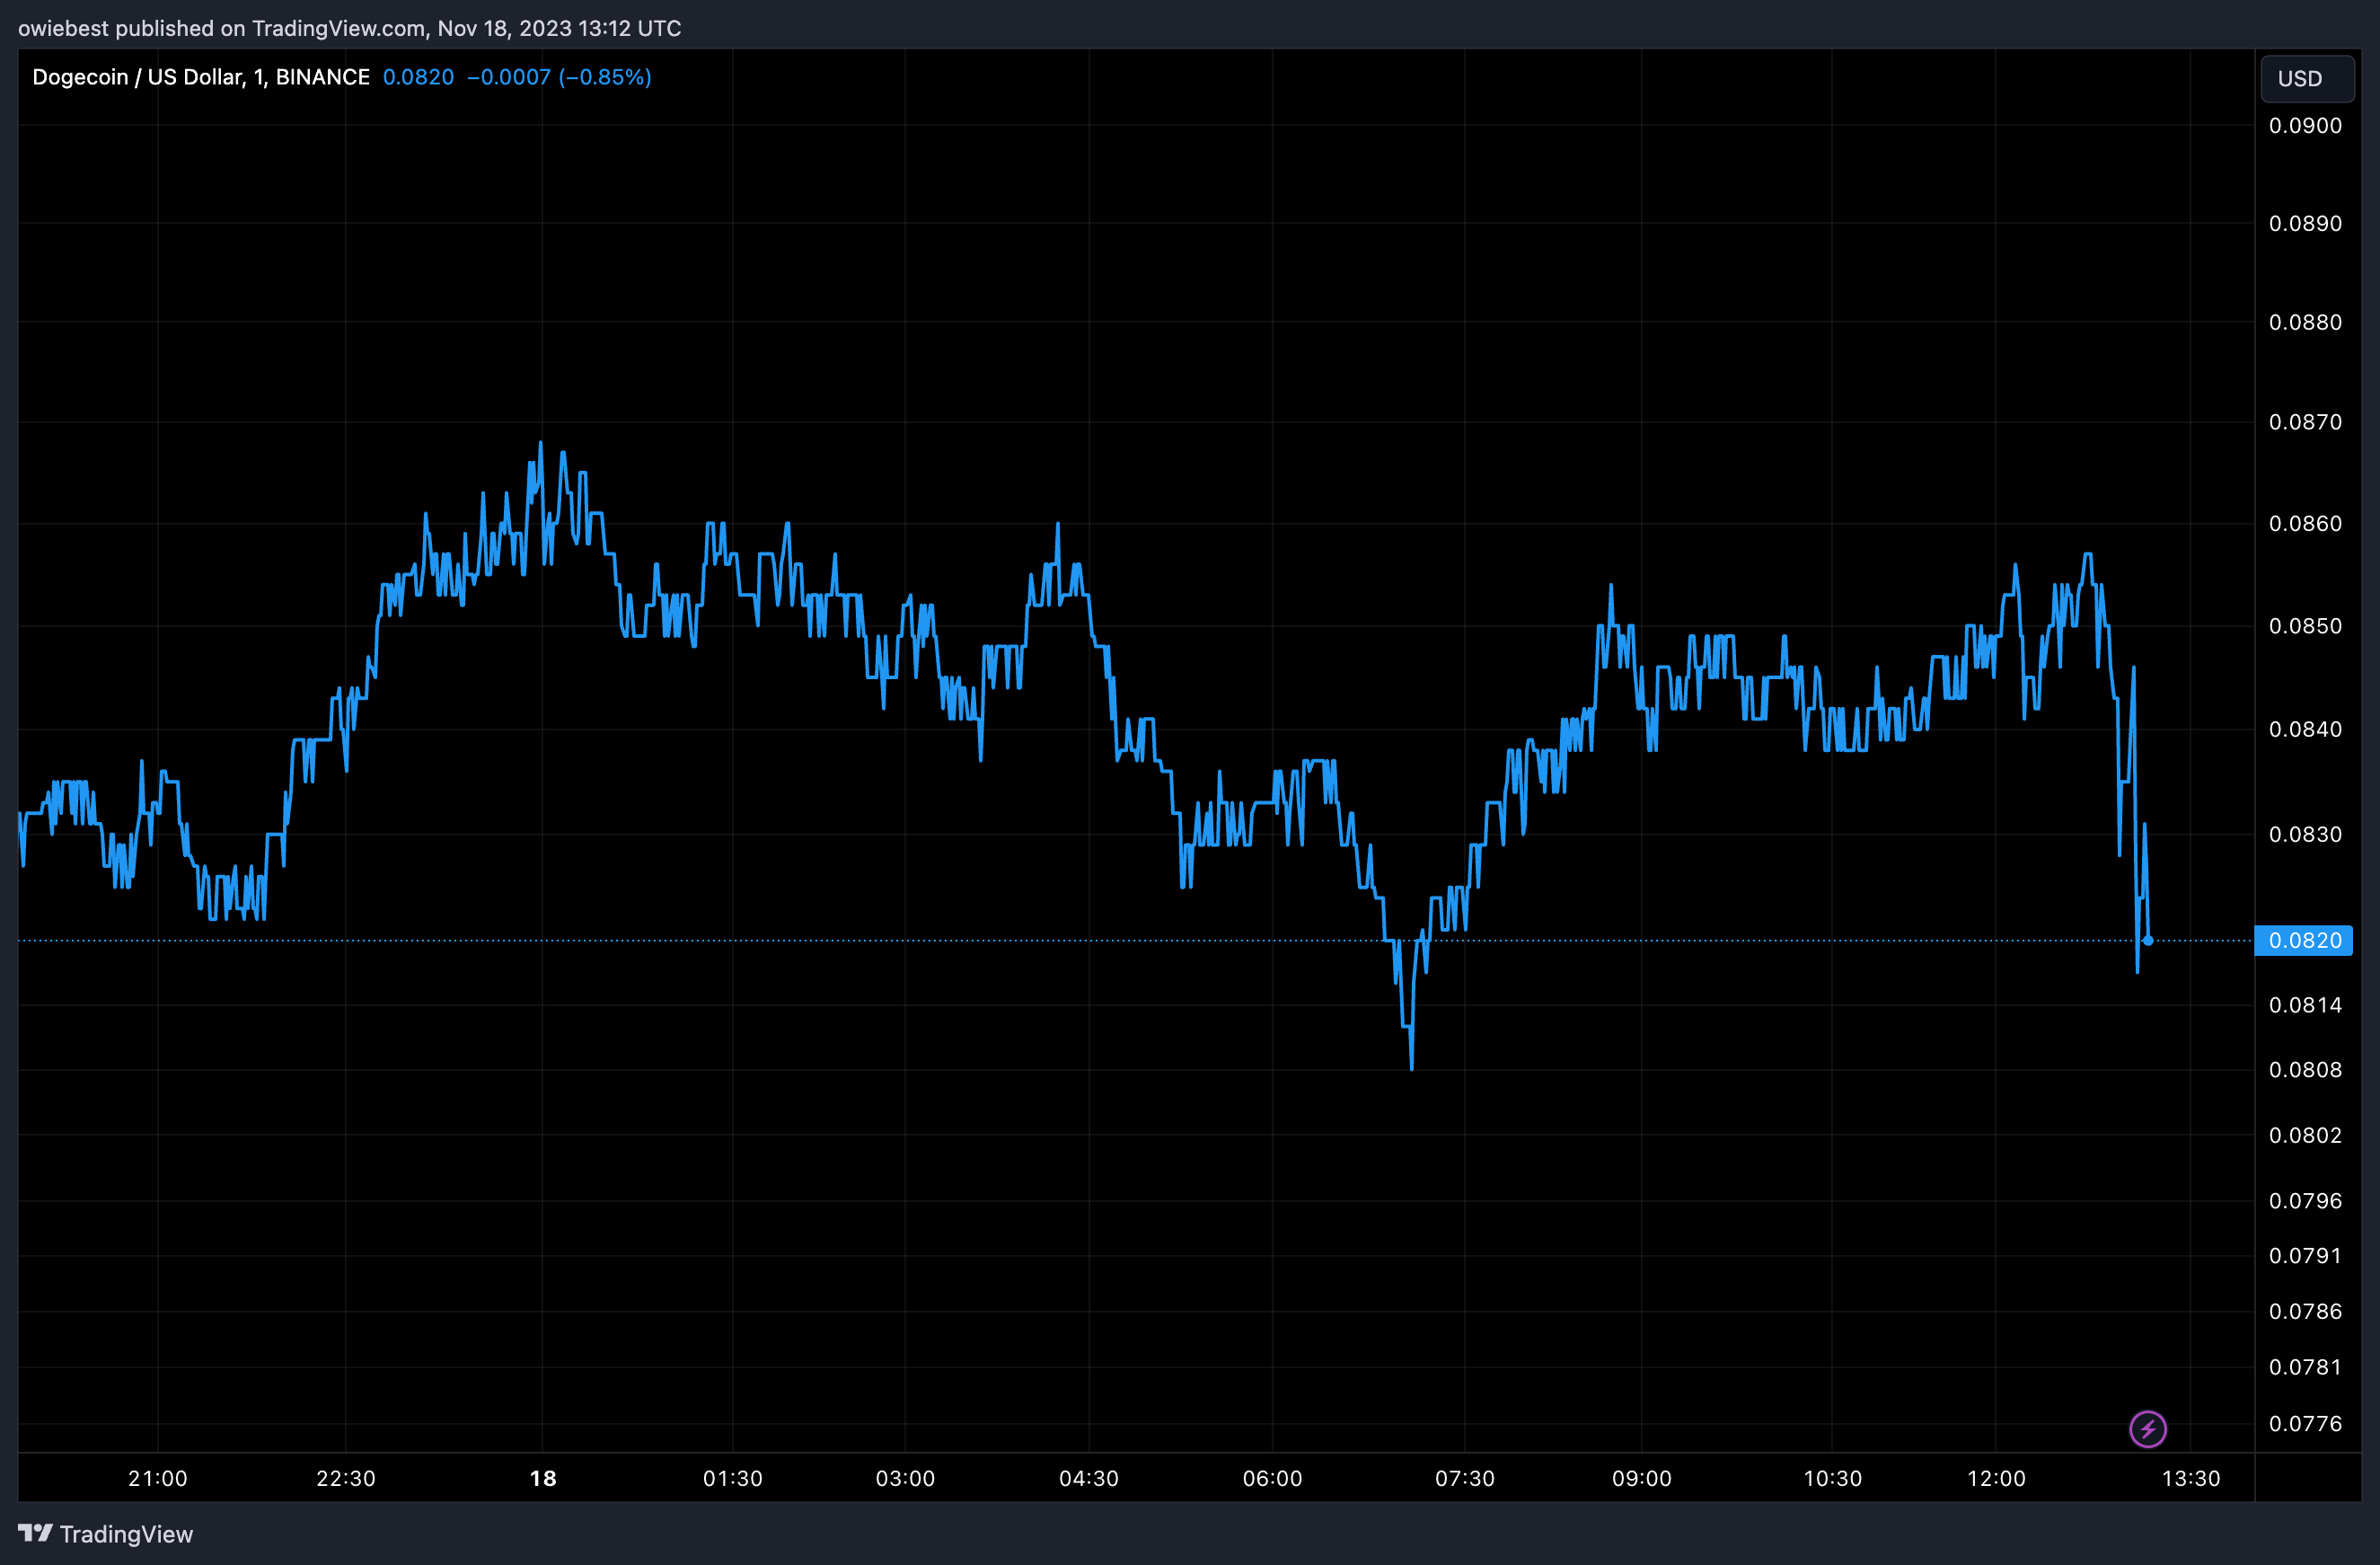Image resolution: width=2380 pixels, height=1565 pixels.
Task: Click the 0.0900 price axis label
Action: pyautogui.click(x=2305, y=126)
